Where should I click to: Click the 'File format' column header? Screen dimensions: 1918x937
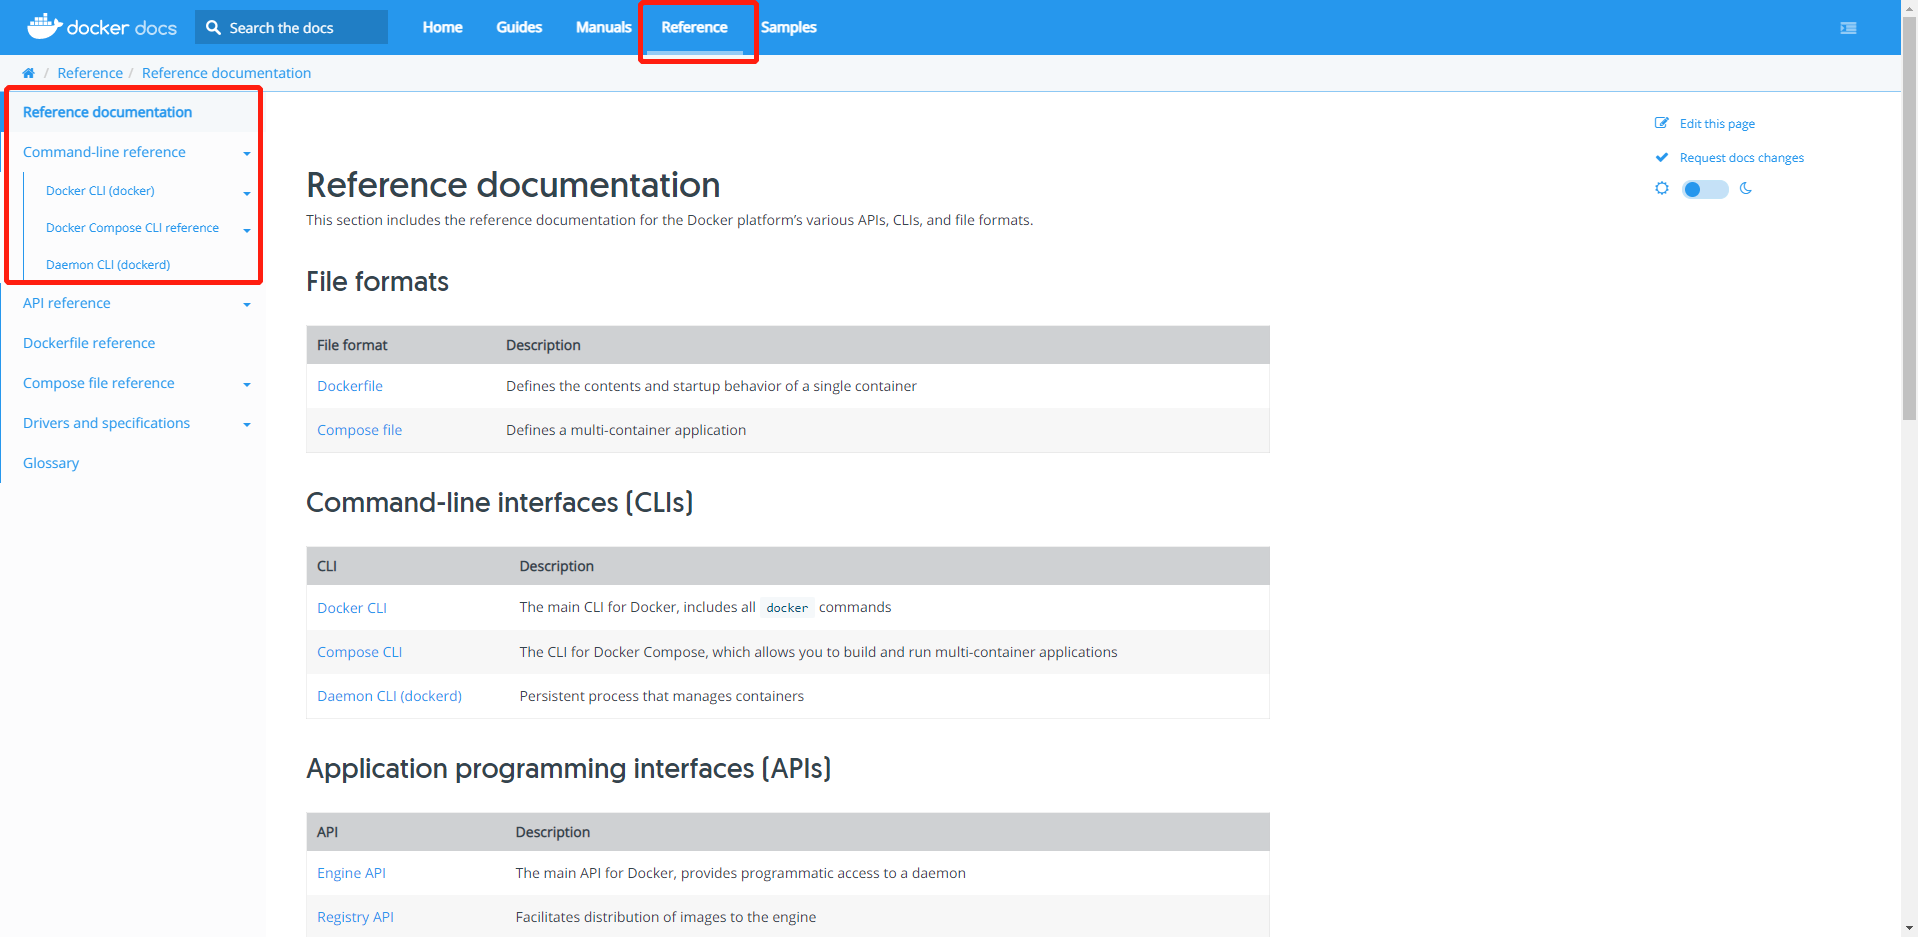352,345
